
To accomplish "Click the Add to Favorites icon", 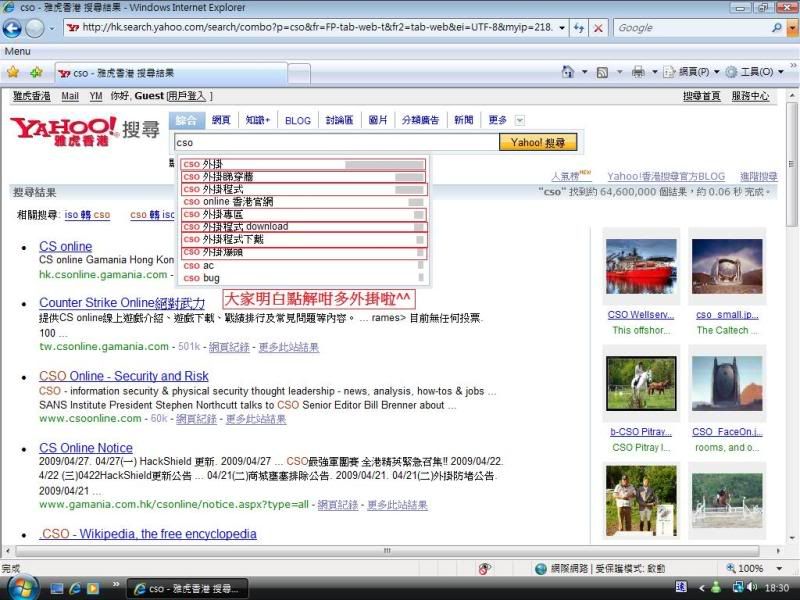I will click(36, 72).
